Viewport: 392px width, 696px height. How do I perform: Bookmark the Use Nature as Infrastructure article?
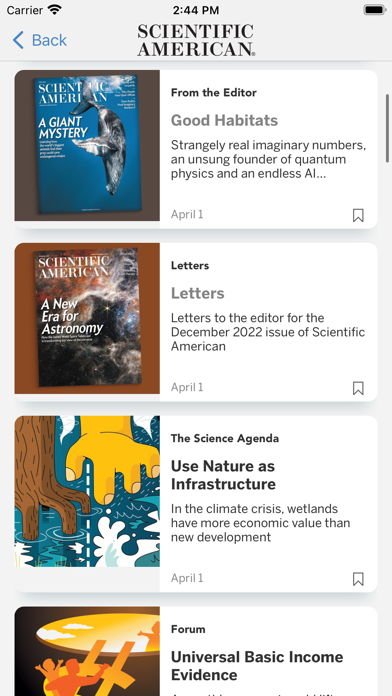click(x=358, y=579)
